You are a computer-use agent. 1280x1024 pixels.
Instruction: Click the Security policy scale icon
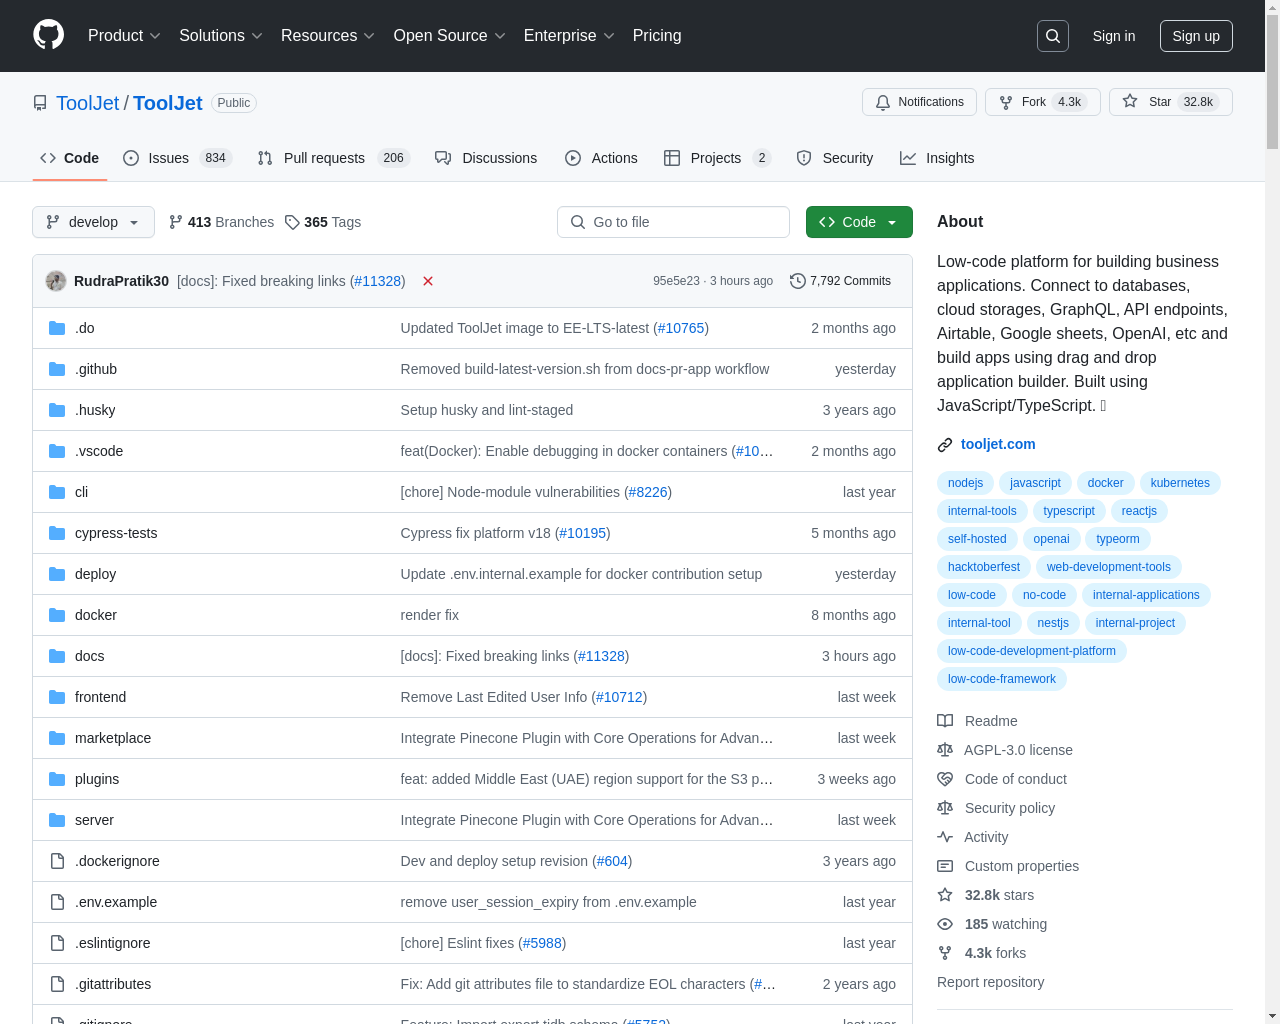pyautogui.click(x=945, y=808)
